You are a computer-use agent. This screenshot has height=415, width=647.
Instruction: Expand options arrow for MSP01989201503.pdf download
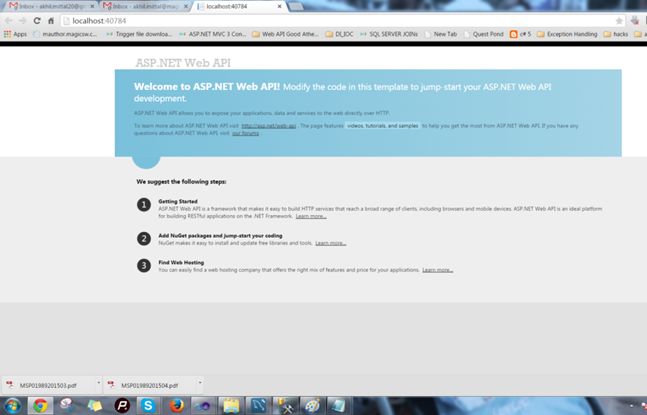click(98, 383)
